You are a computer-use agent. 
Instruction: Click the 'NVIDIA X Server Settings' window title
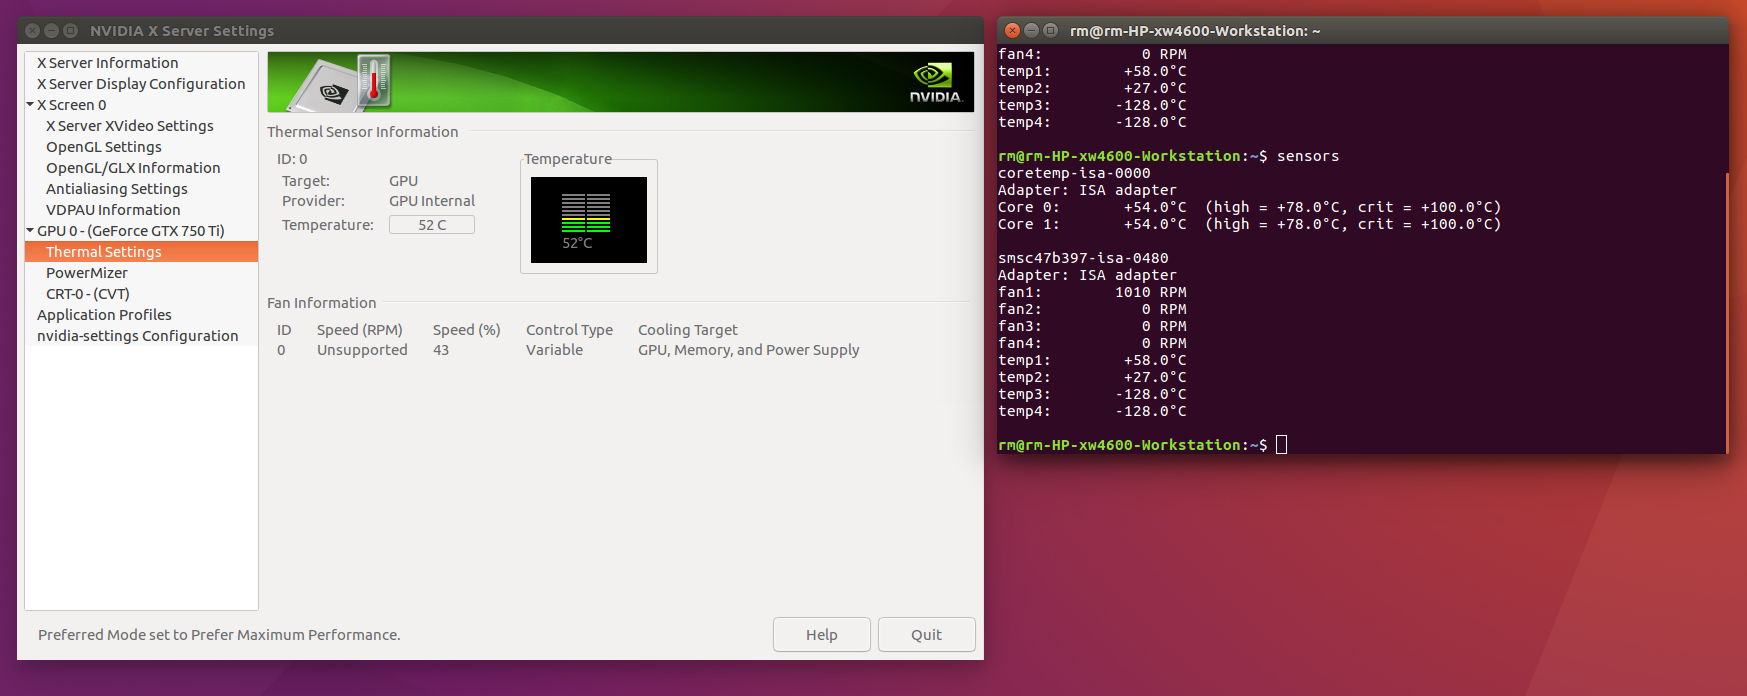(182, 31)
